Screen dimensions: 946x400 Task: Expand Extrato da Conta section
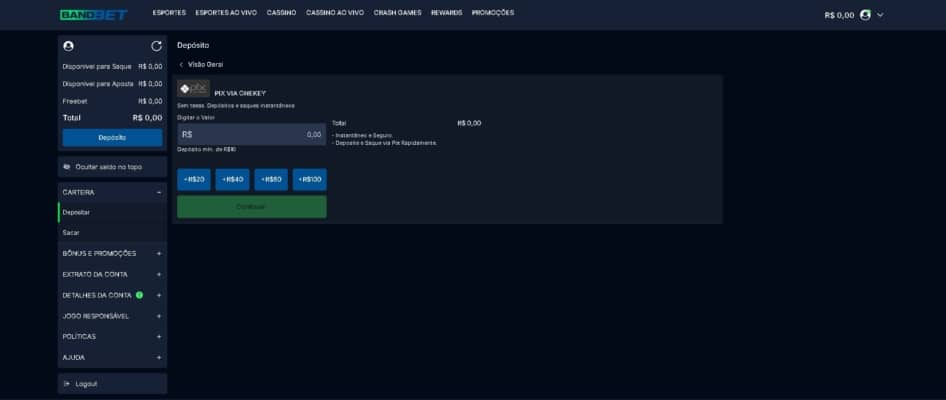coord(159,275)
